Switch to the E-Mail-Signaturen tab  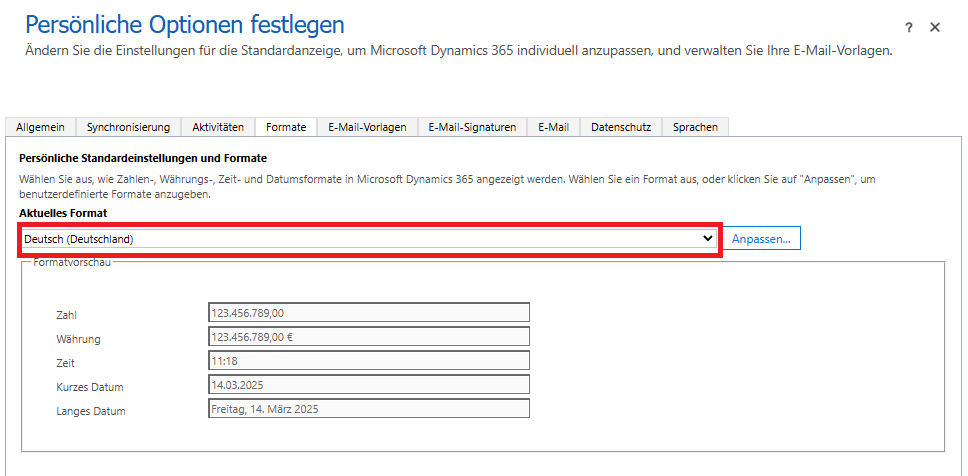point(472,127)
